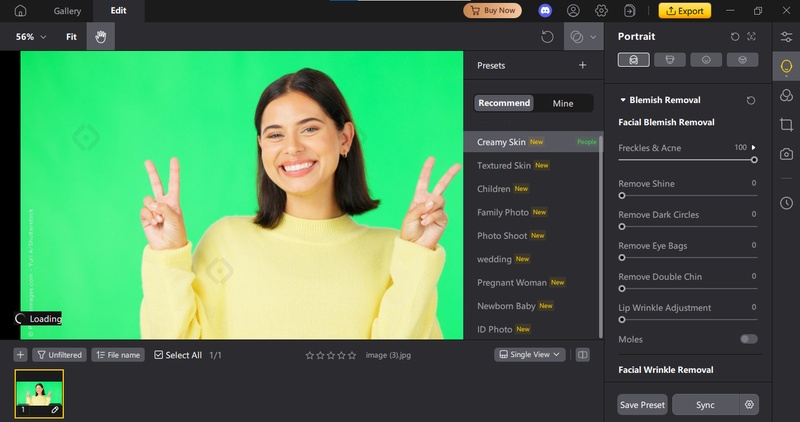Reset Blemish Removal settings
This screenshot has height=422, width=800.
(x=751, y=101)
